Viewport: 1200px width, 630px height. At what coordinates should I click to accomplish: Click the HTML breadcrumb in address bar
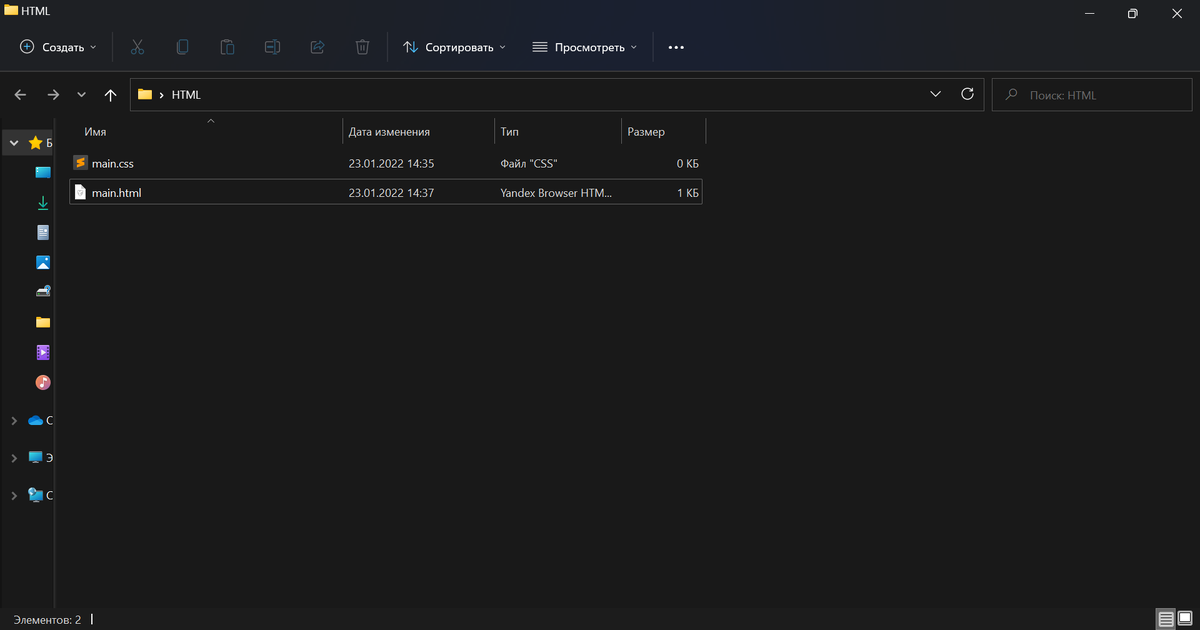pos(186,95)
